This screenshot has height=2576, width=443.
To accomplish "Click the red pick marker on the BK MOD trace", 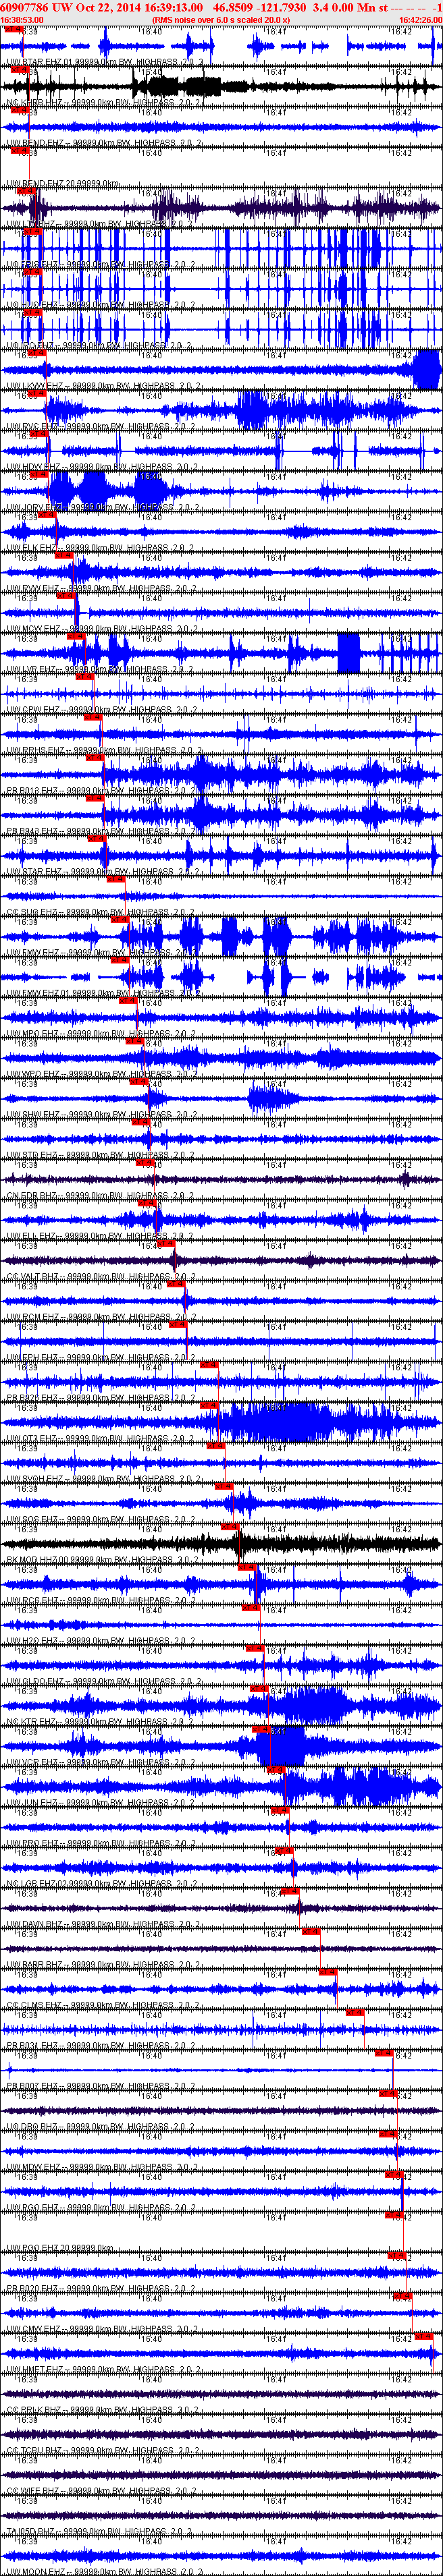I will (x=230, y=1527).
